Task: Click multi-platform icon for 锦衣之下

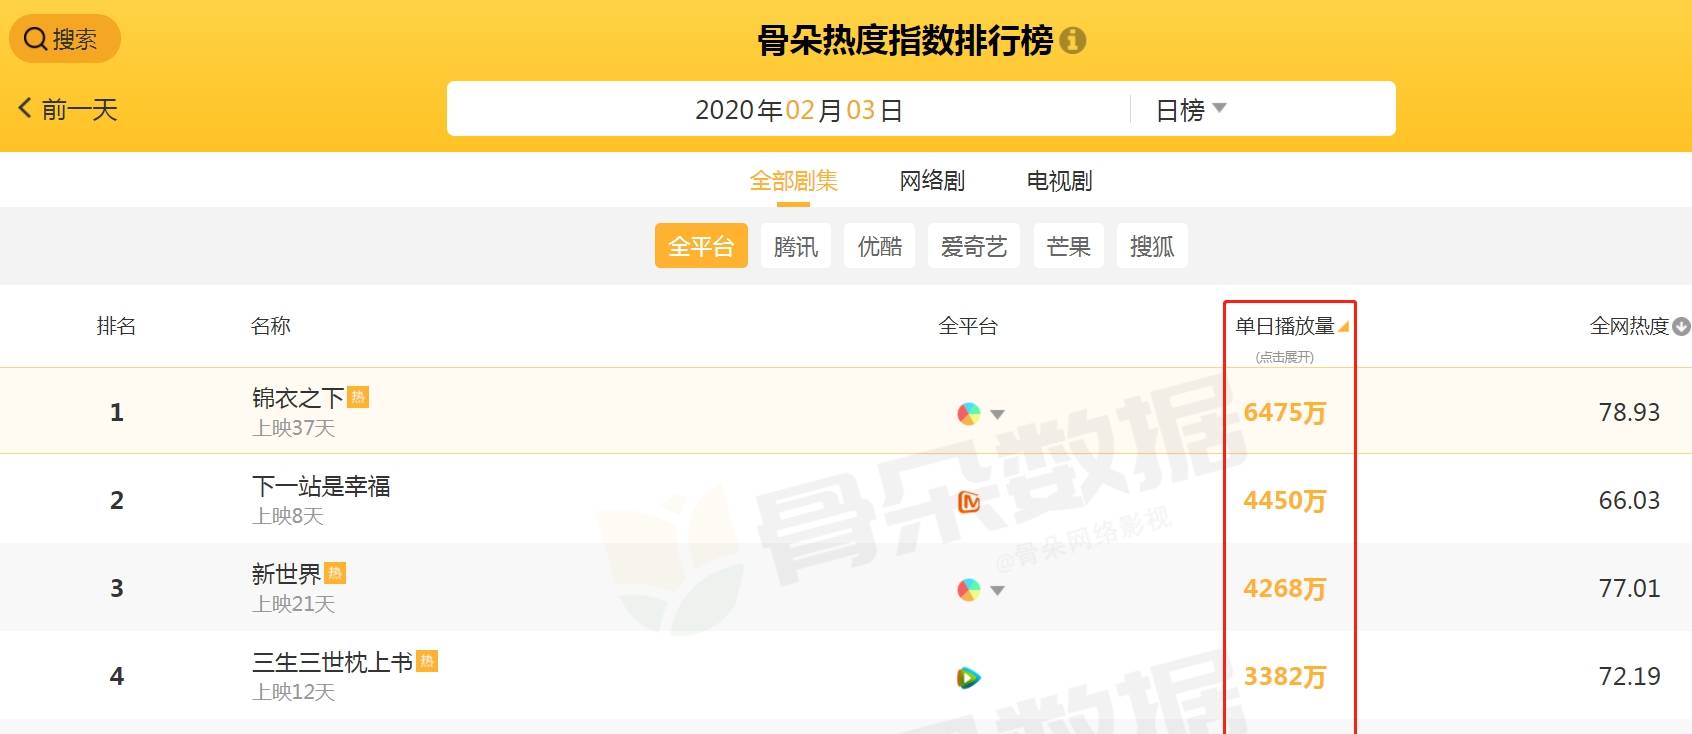Action: 968,414
